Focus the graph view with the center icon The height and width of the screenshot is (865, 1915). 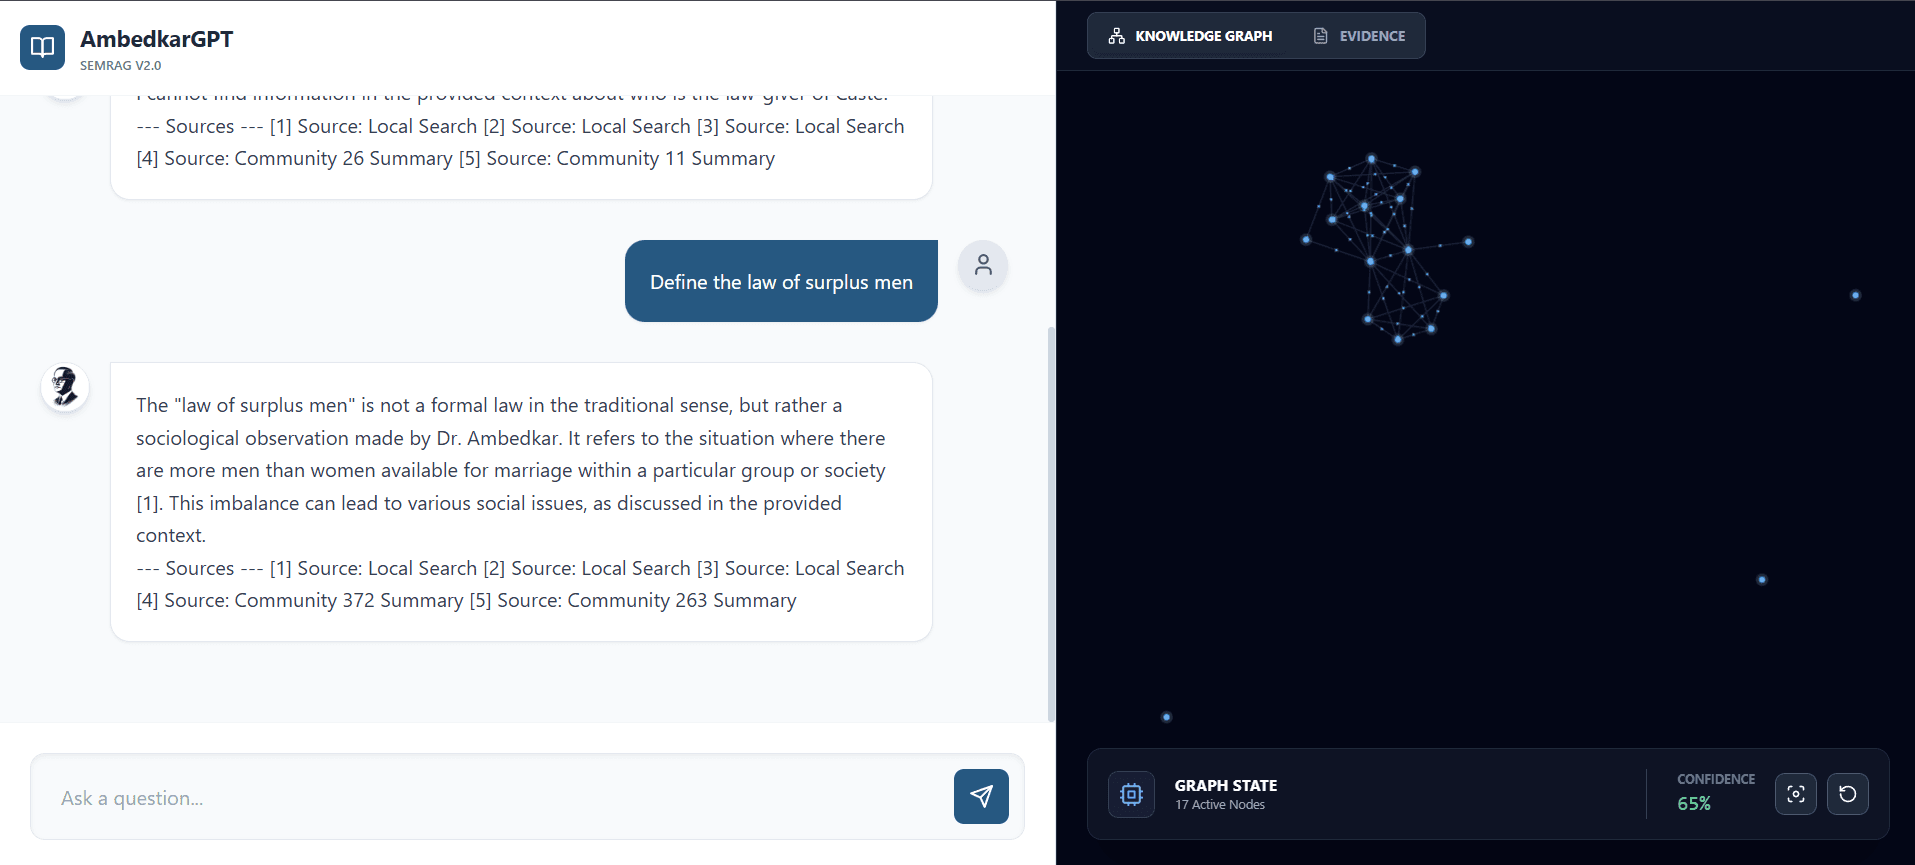1796,794
